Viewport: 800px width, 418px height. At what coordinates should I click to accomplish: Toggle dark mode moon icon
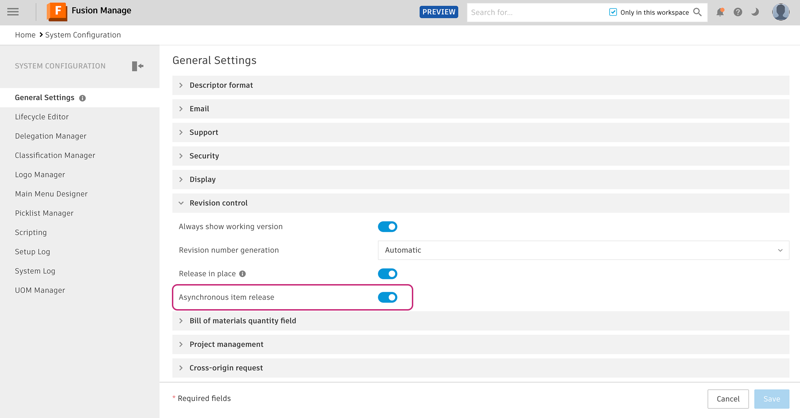(x=755, y=12)
